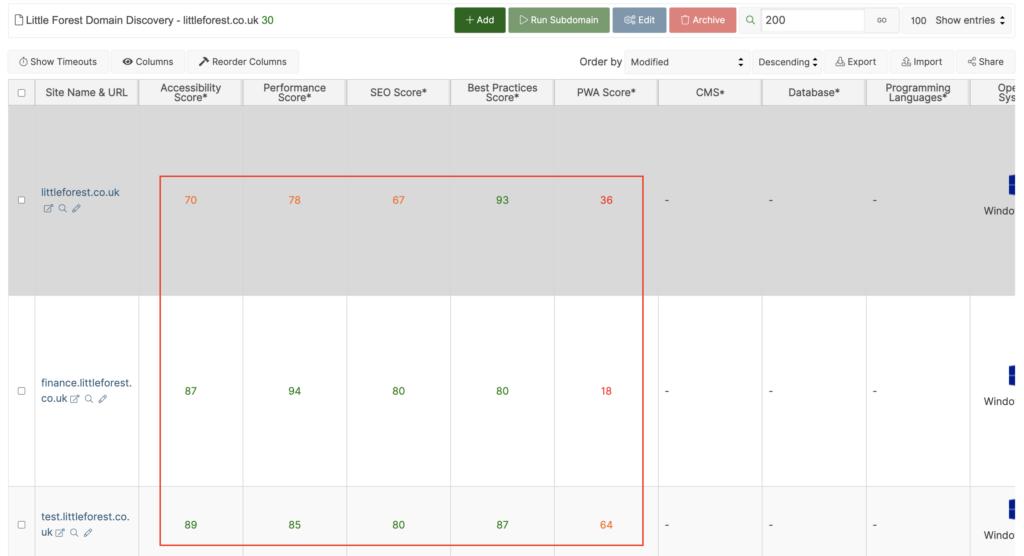Click PWA score 64 for test.littleforest.co.uk

click(x=606, y=525)
